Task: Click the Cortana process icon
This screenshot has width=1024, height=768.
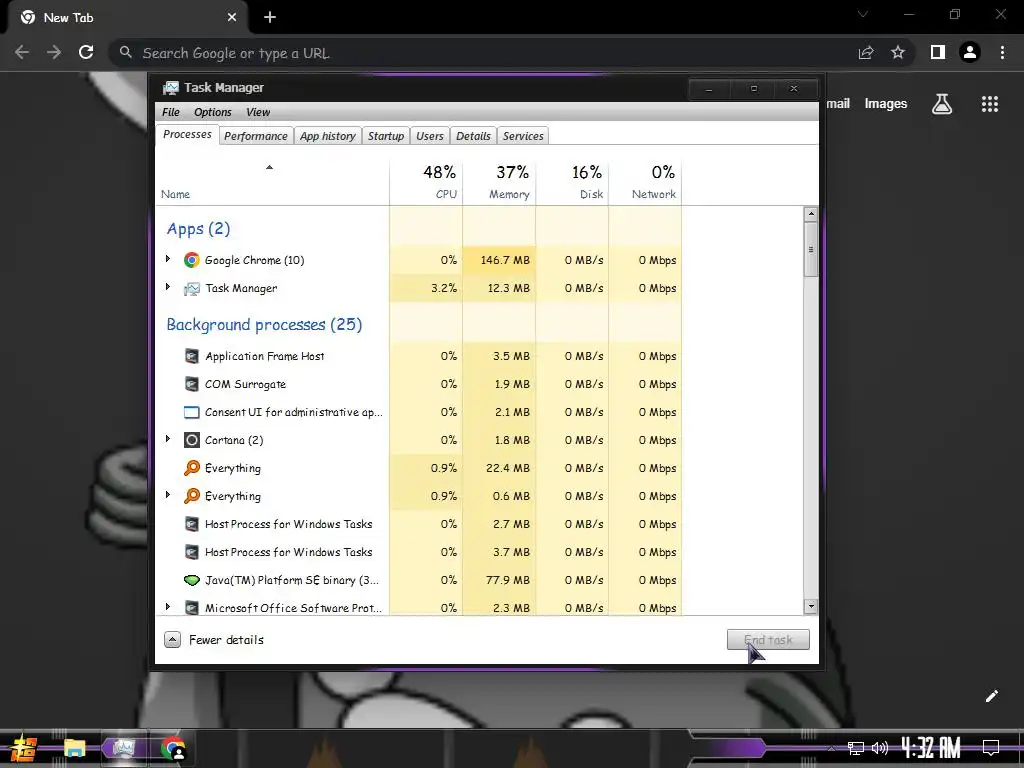Action: click(x=191, y=440)
